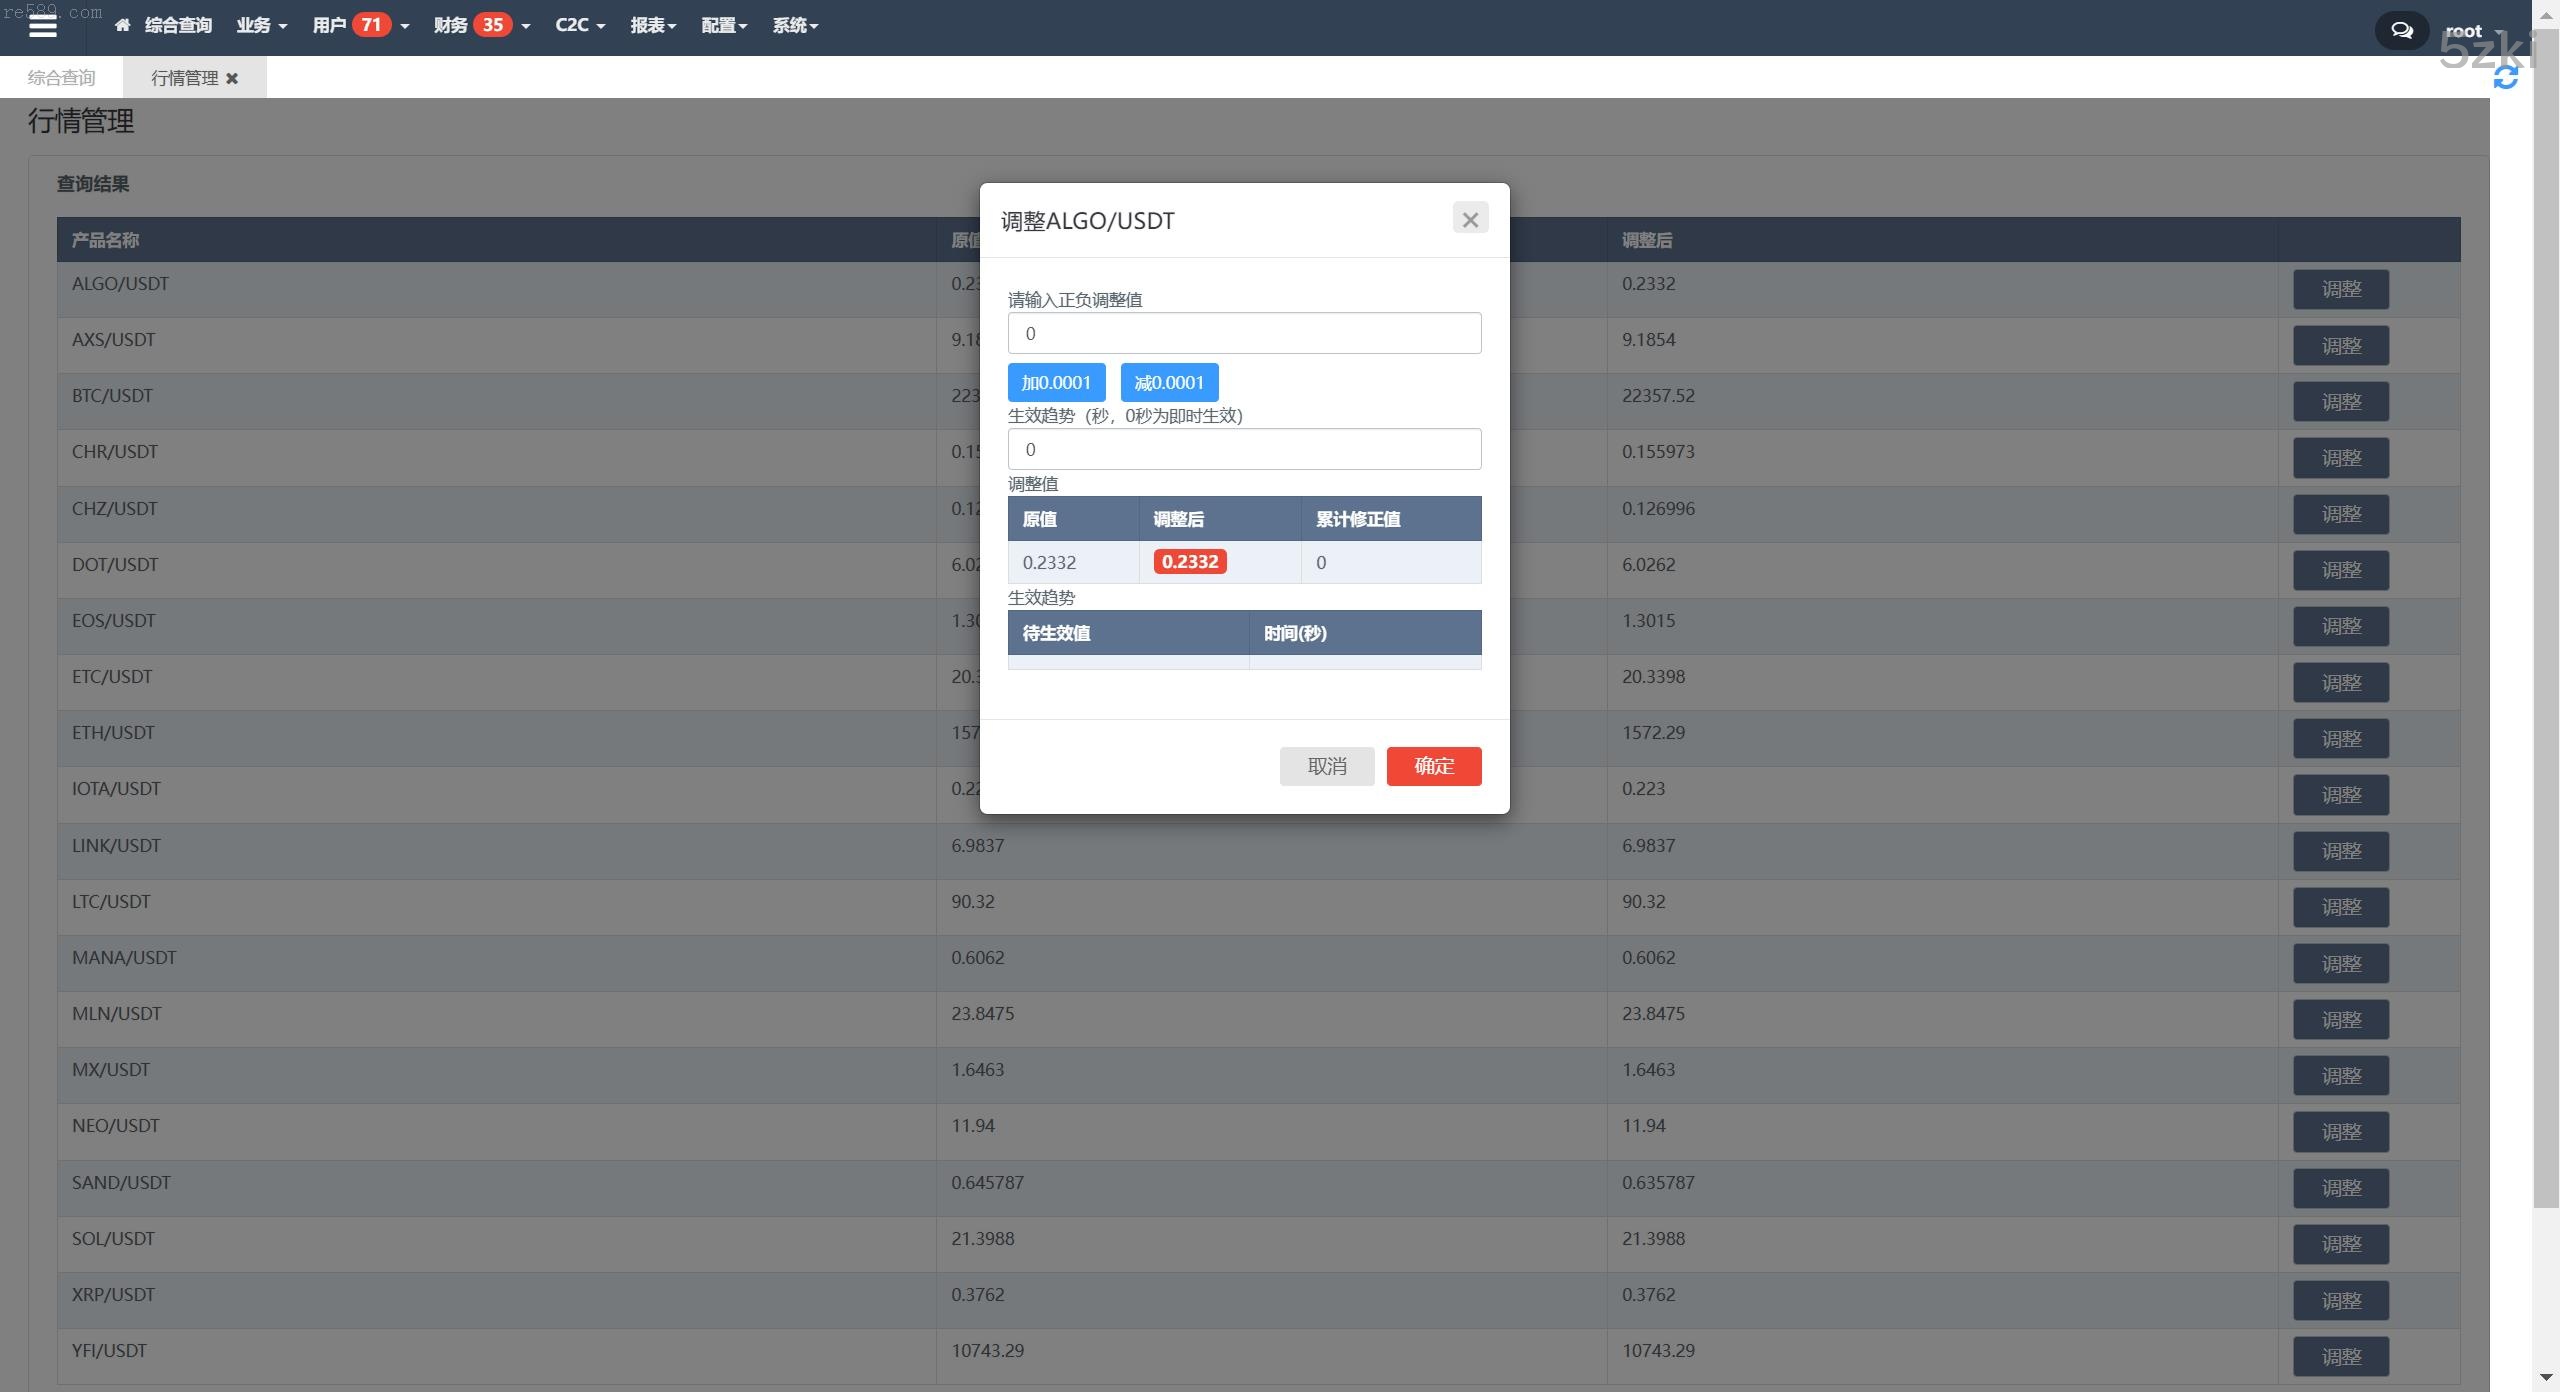Viewport: 2560px width, 1392px height.
Task: Close the 行情管理 tab via its x icon
Action: pos(232,78)
